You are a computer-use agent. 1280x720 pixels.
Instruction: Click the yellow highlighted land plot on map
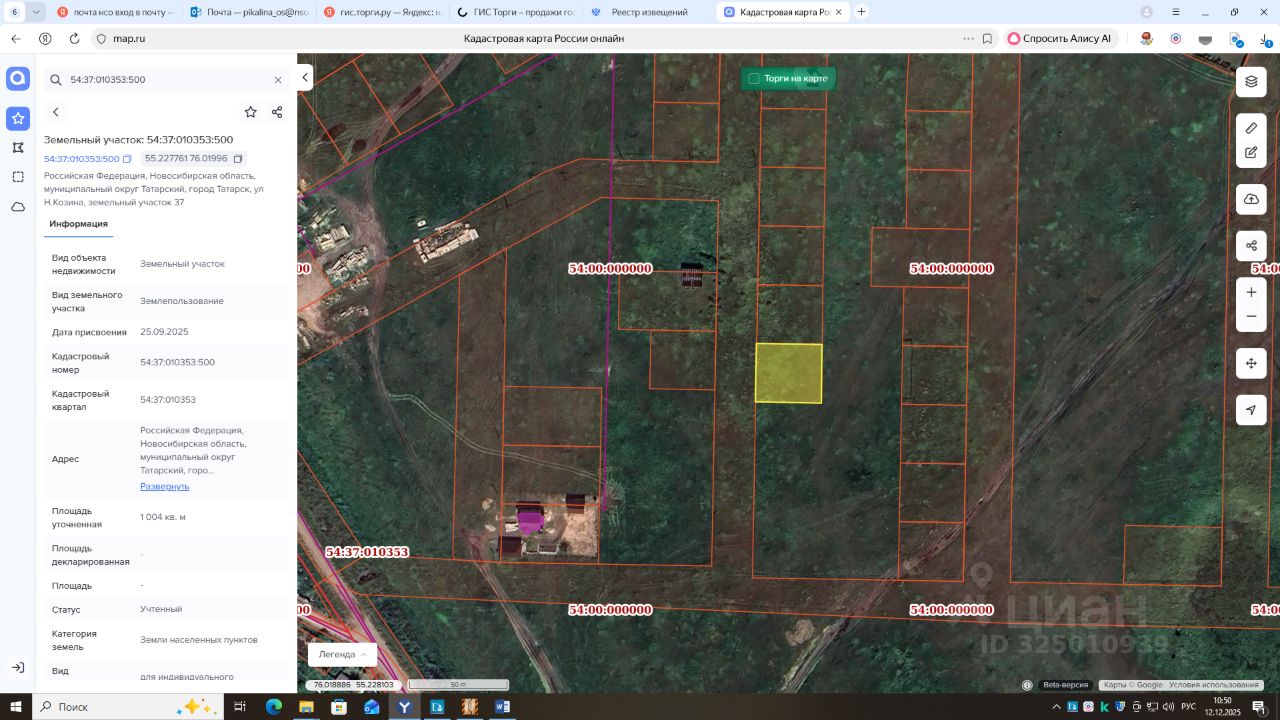pyautogui.click(x=788, y=373)
